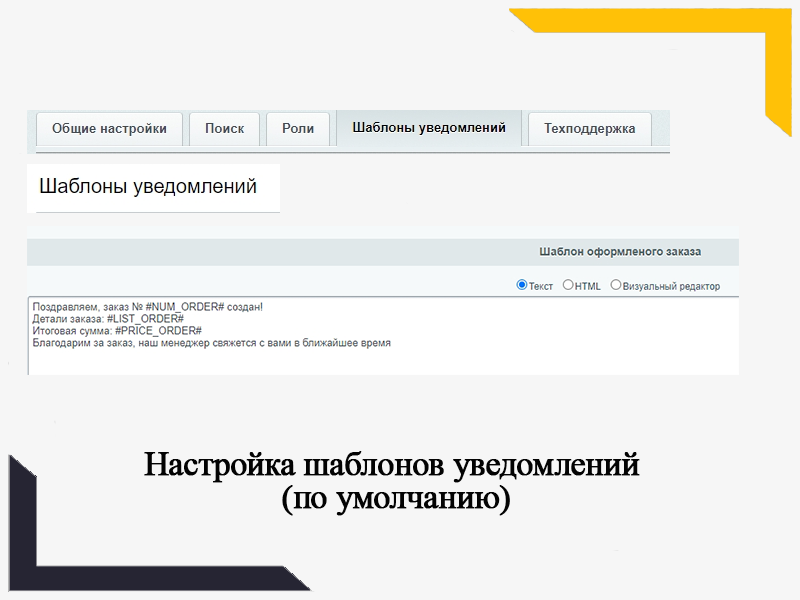Select the Шаблоны уведомлений tab
This screenshot has height=600, width=800.
click(429, 128)
